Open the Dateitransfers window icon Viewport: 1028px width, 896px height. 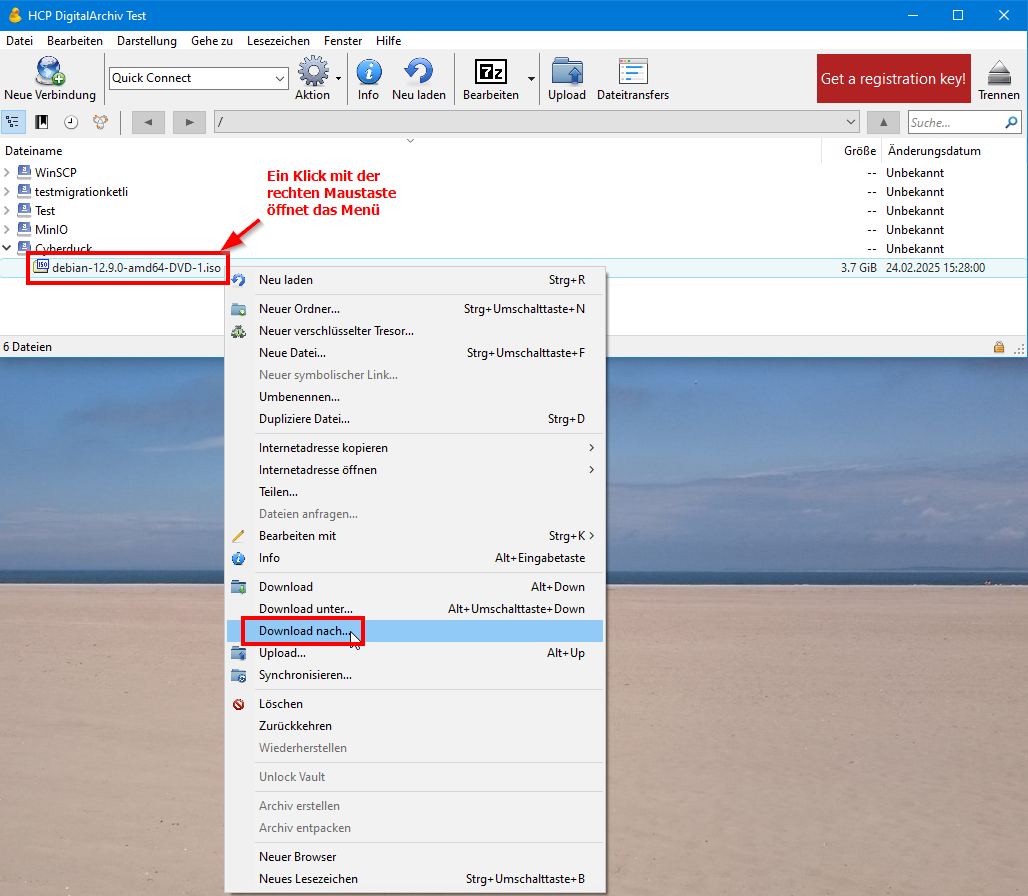point(632,72)
